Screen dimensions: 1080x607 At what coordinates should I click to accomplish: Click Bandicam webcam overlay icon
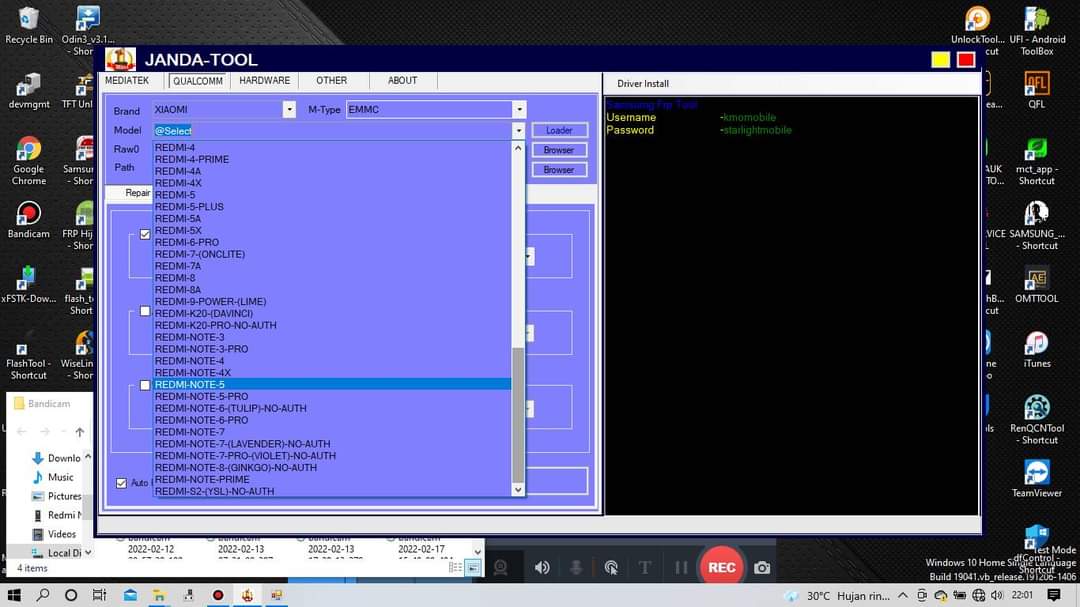click(x=501, y=568)
